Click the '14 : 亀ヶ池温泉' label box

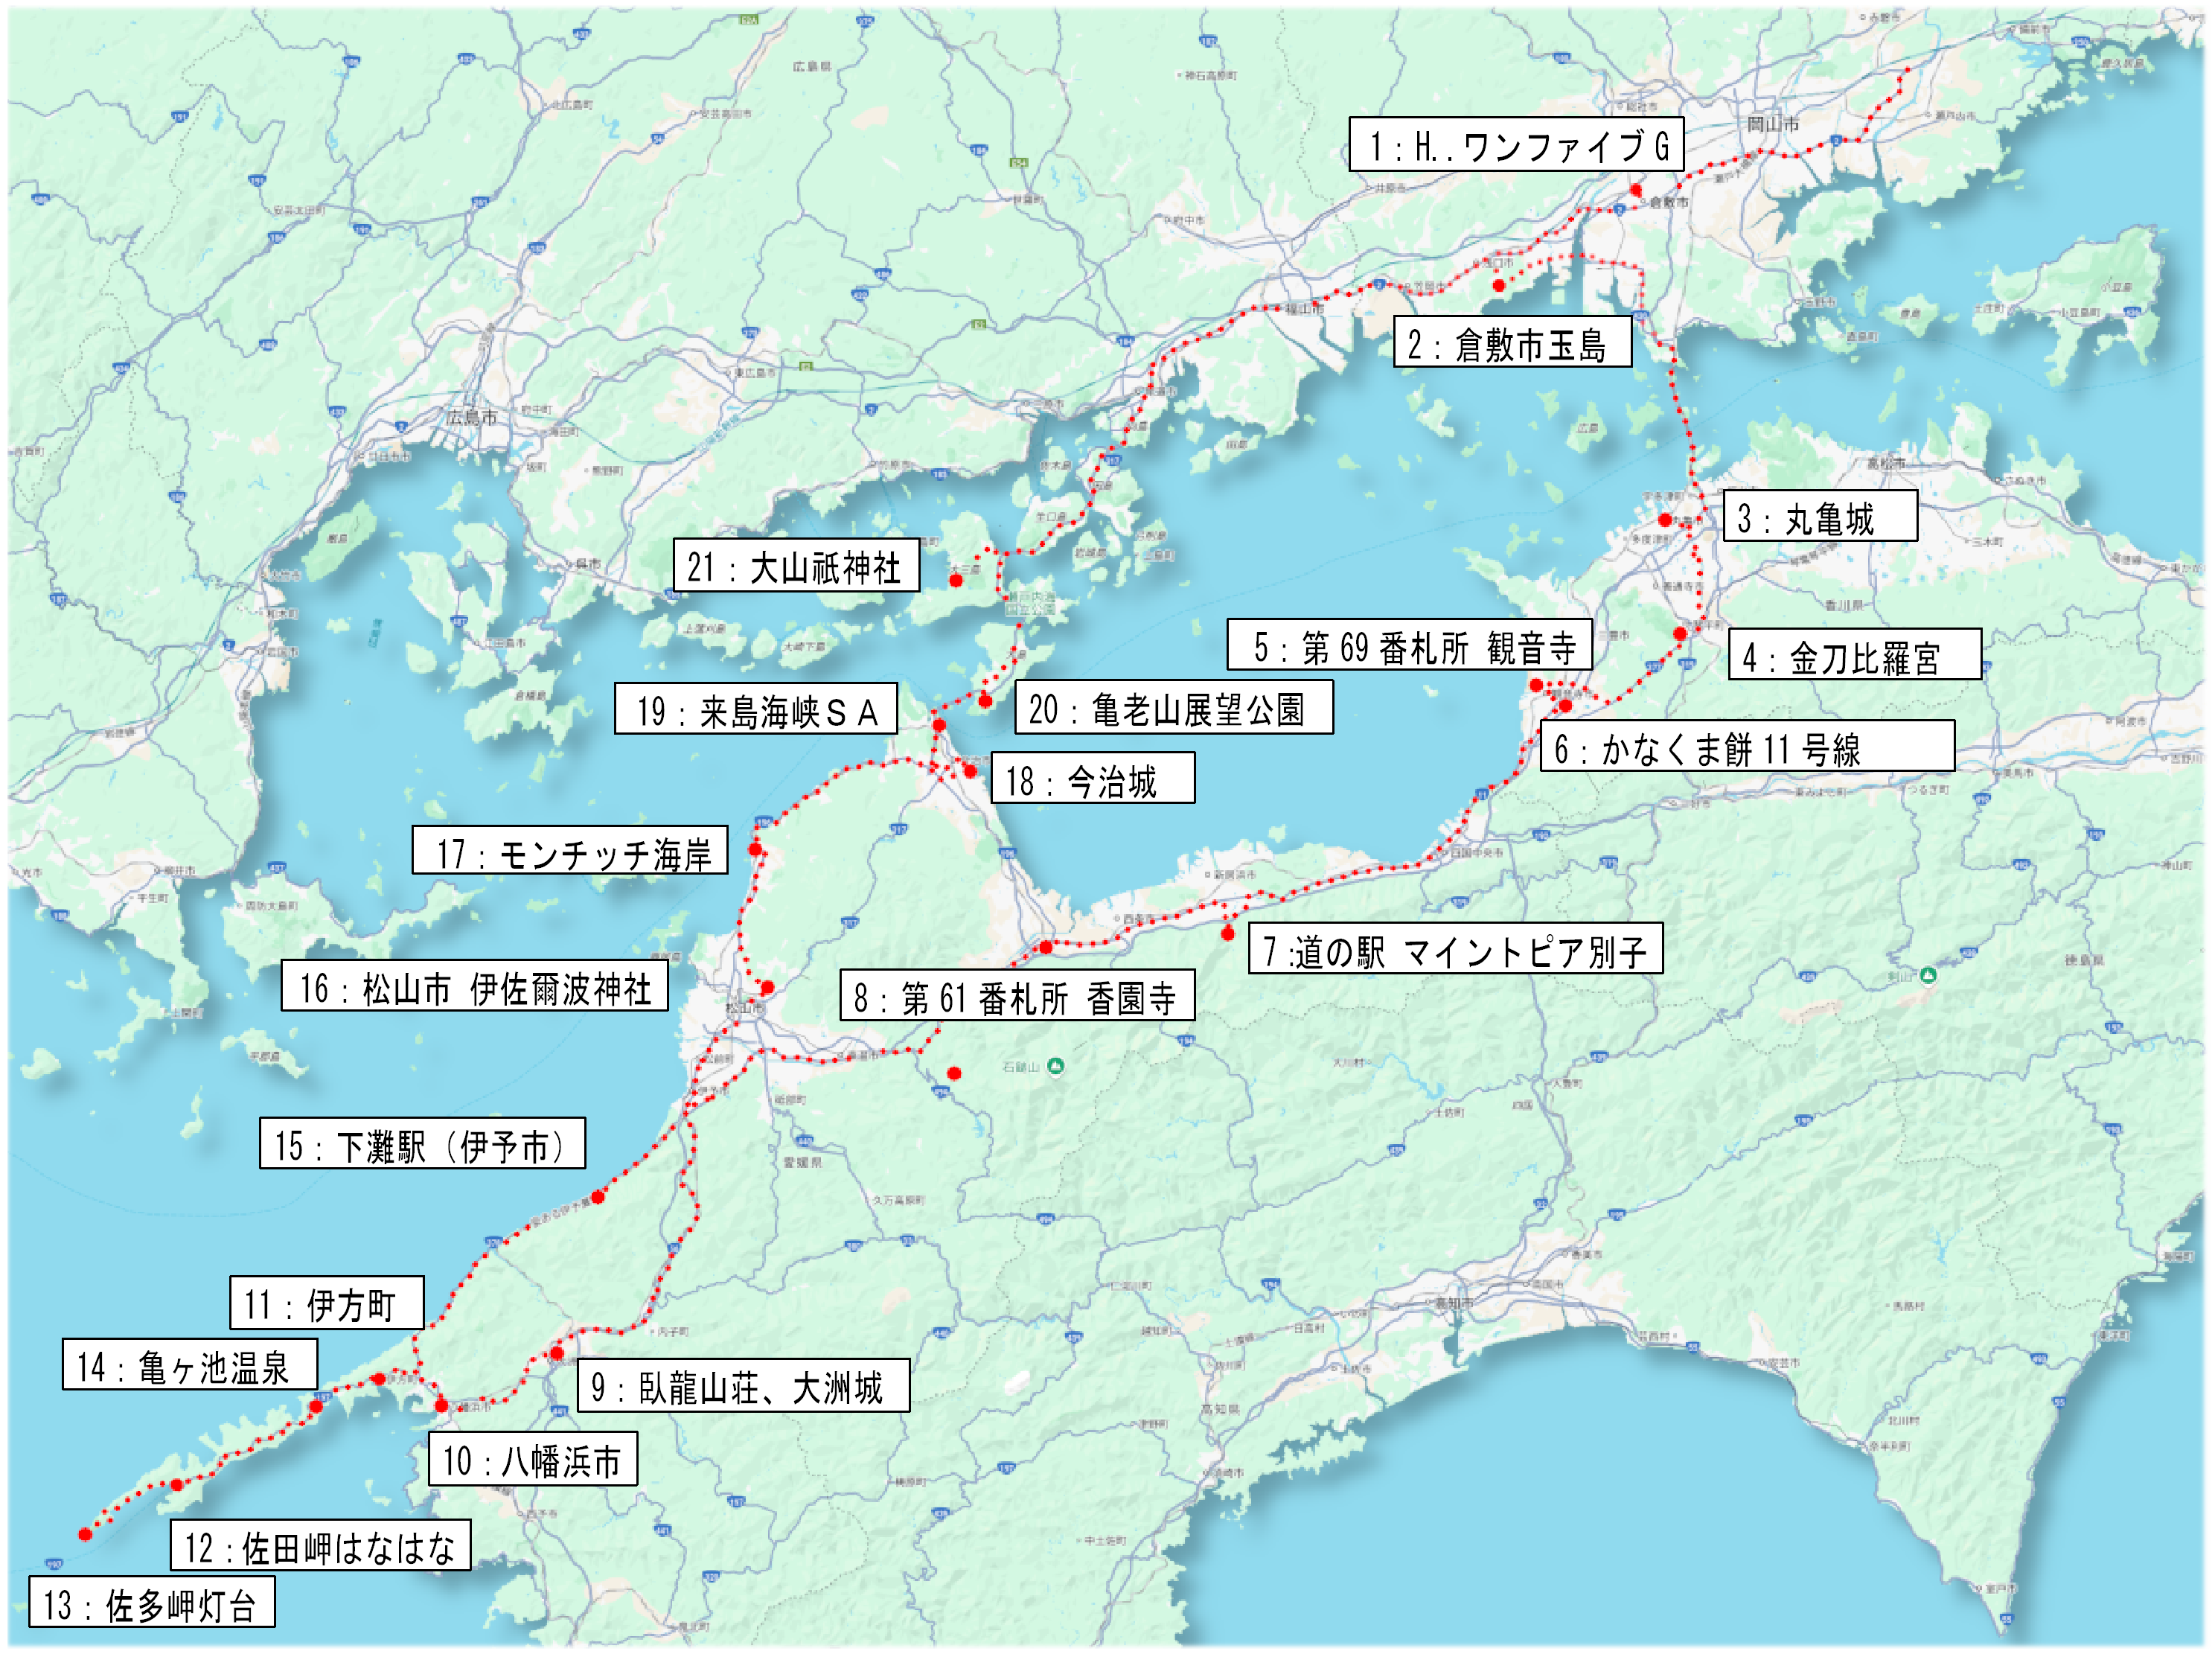190,1365
